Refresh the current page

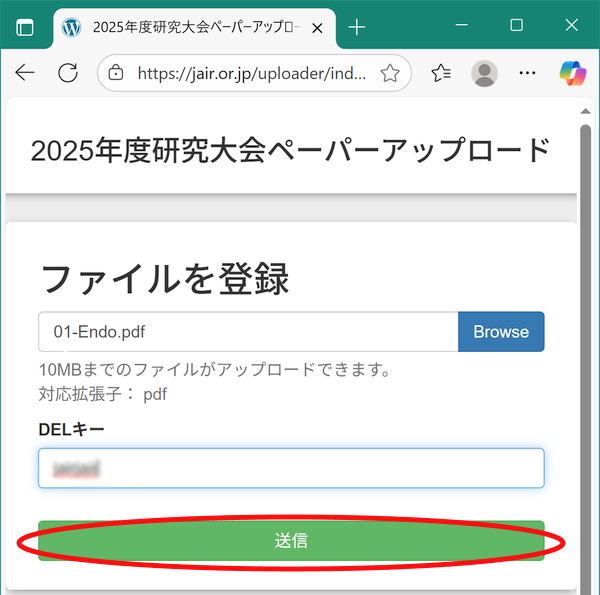tap(68, 72)
